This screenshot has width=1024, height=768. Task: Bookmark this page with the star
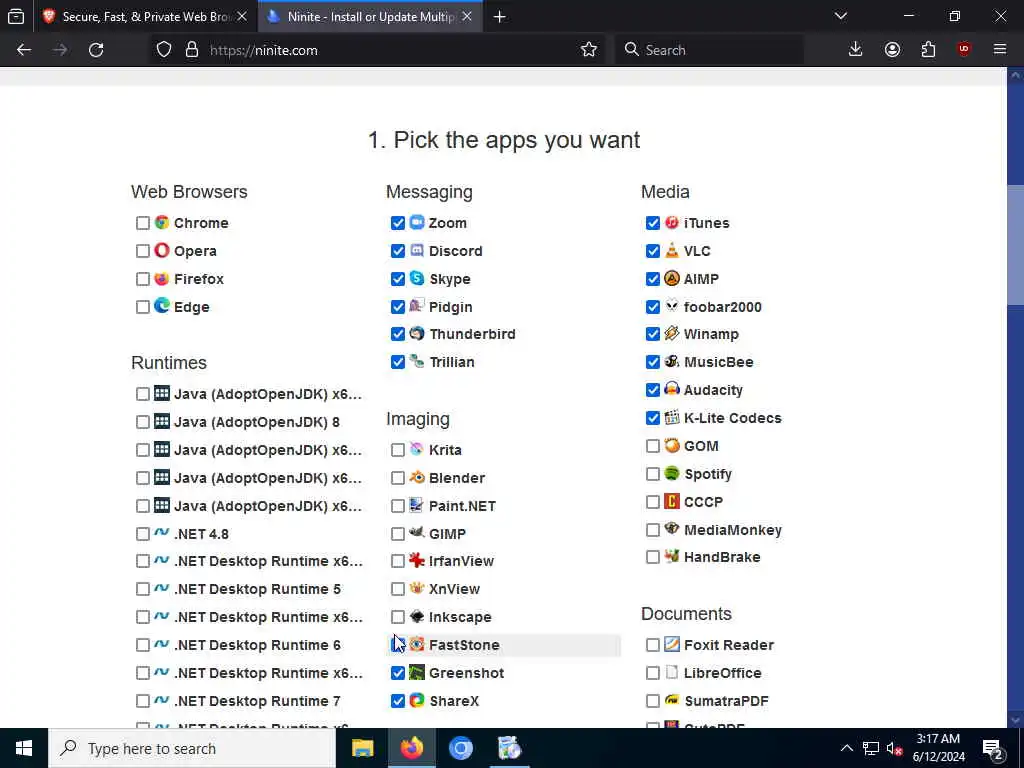[x=588, y=50]
